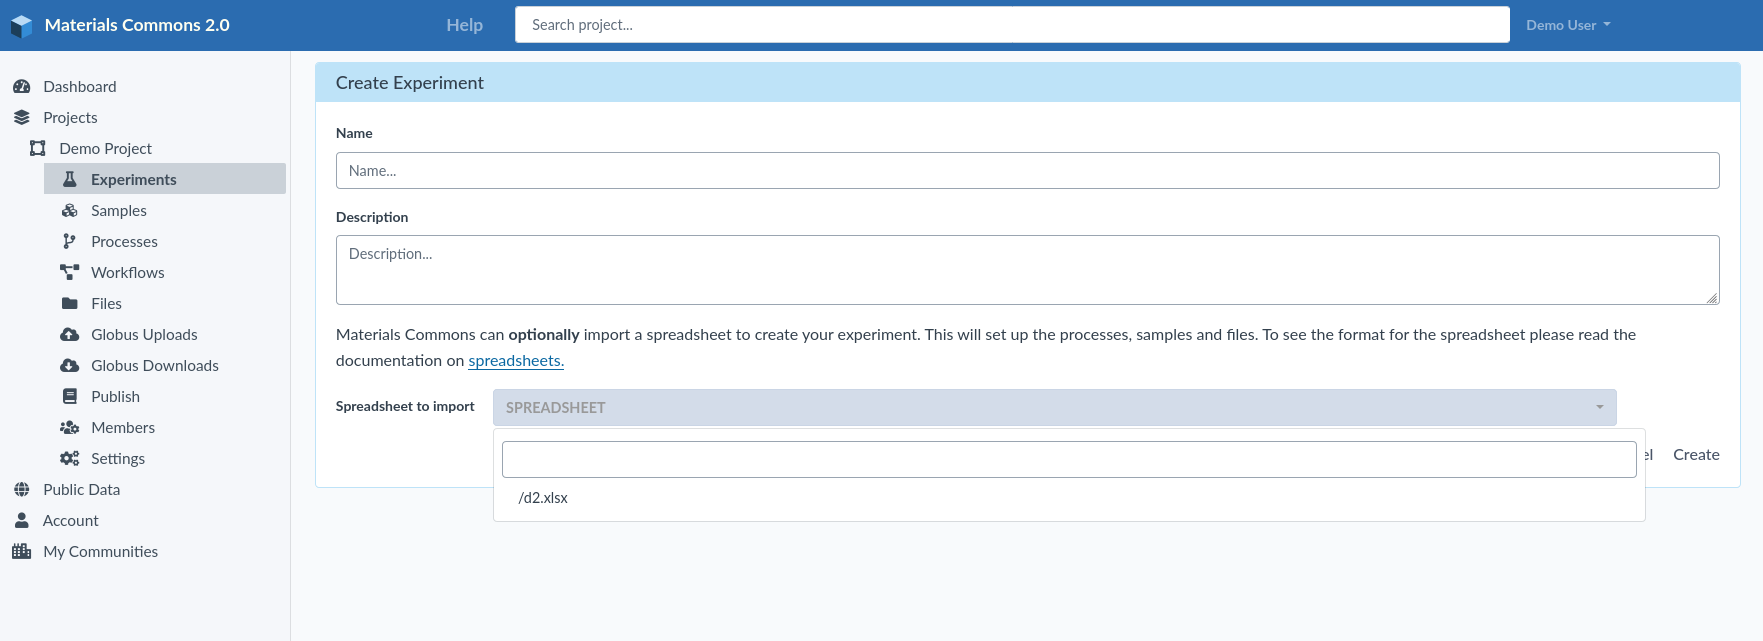Open the Account page

pyautogui.click(x=71, y=521)
